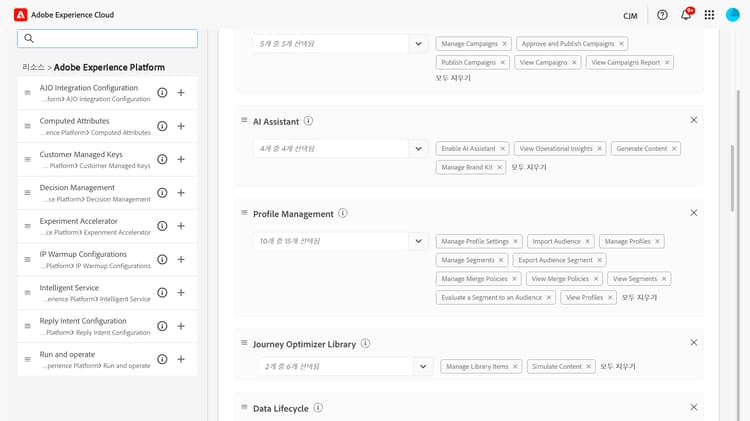Remove Publish Campaigns permission tag
This screenshot has height=421, width=750.
click(503, 63)
